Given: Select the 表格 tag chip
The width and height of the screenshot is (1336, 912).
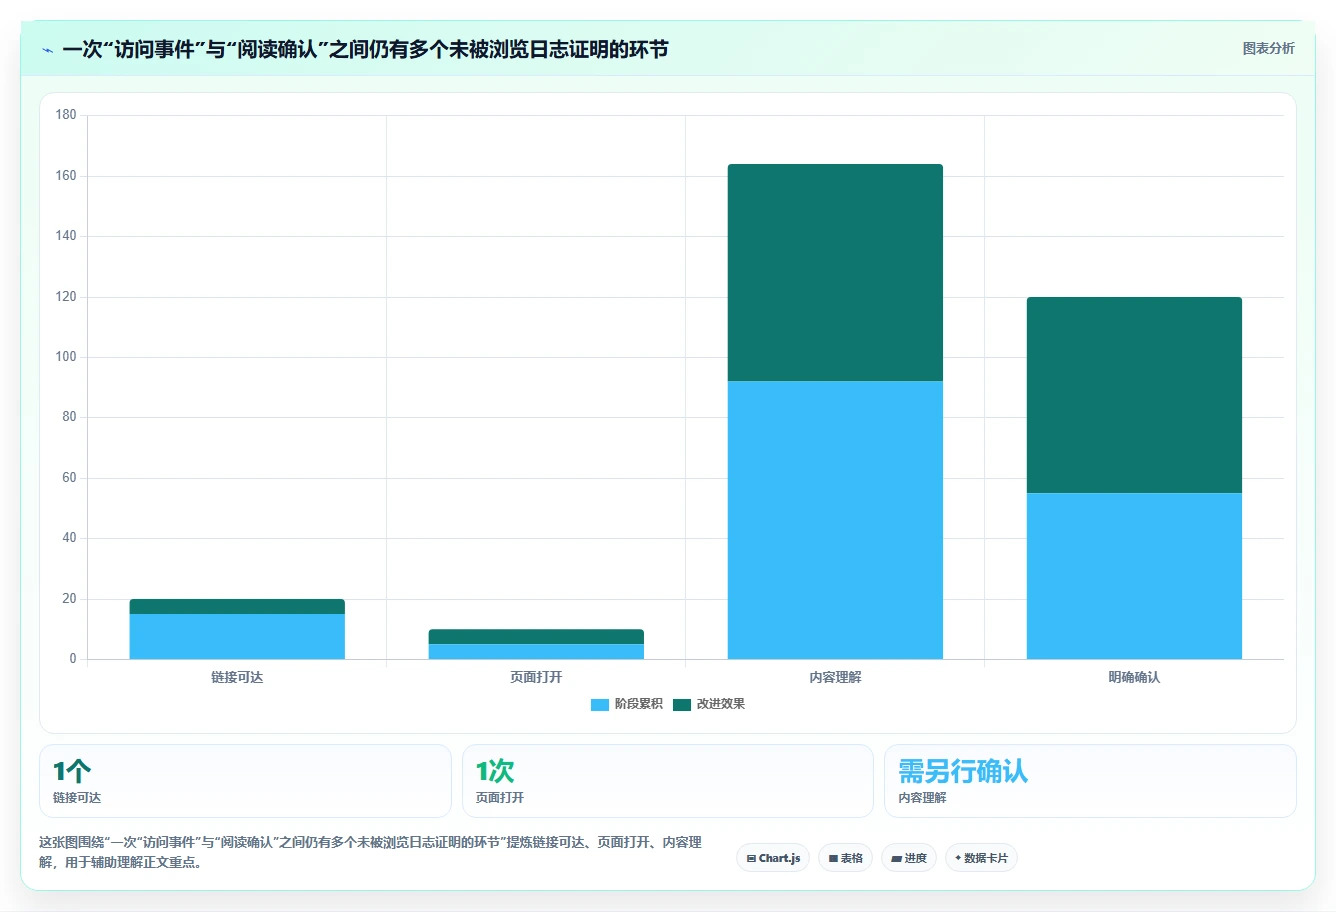Looking at the screenshot, I should 845,858.
